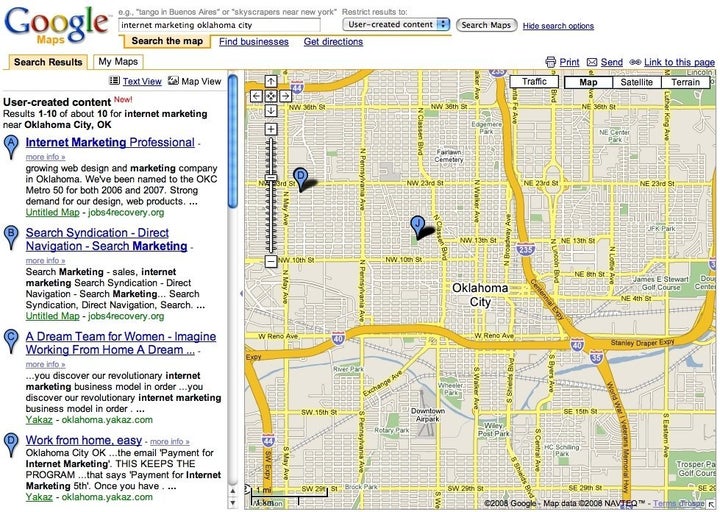
Task: Click the Text View list icon
Action: (114, 81)
